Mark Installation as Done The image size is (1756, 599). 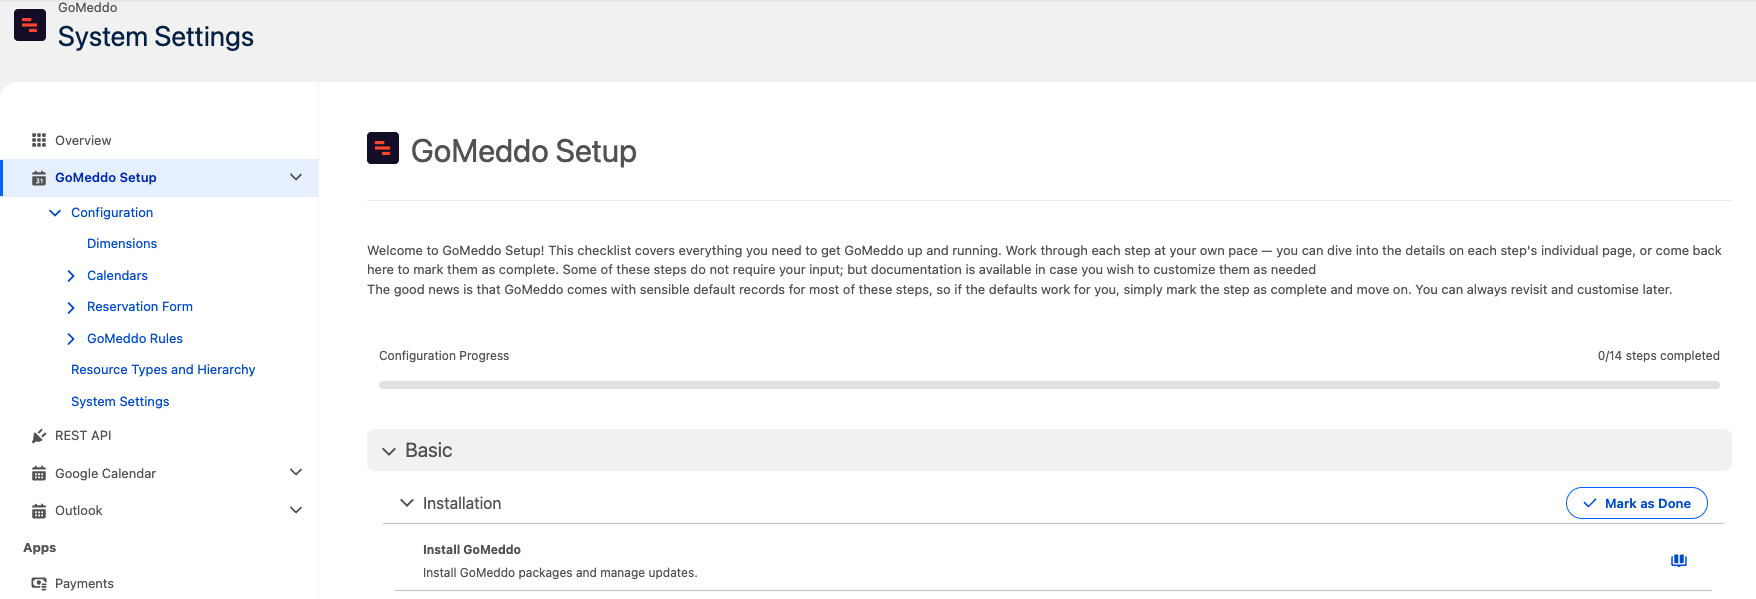1636,503
